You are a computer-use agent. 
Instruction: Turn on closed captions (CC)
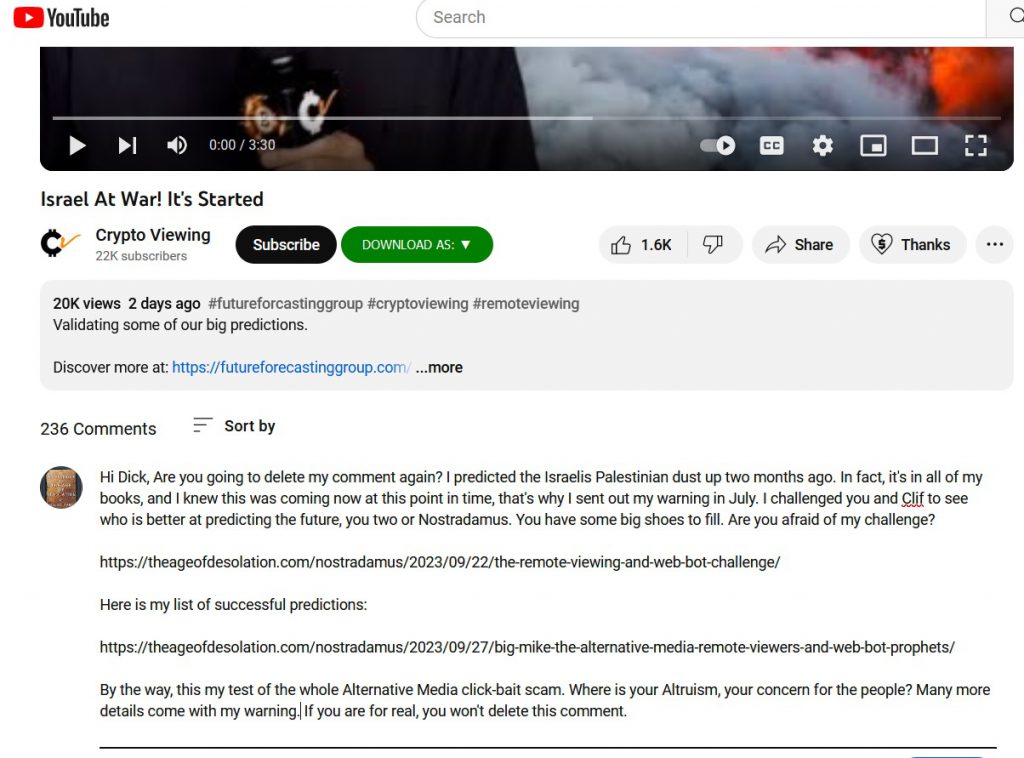[771, 145]
